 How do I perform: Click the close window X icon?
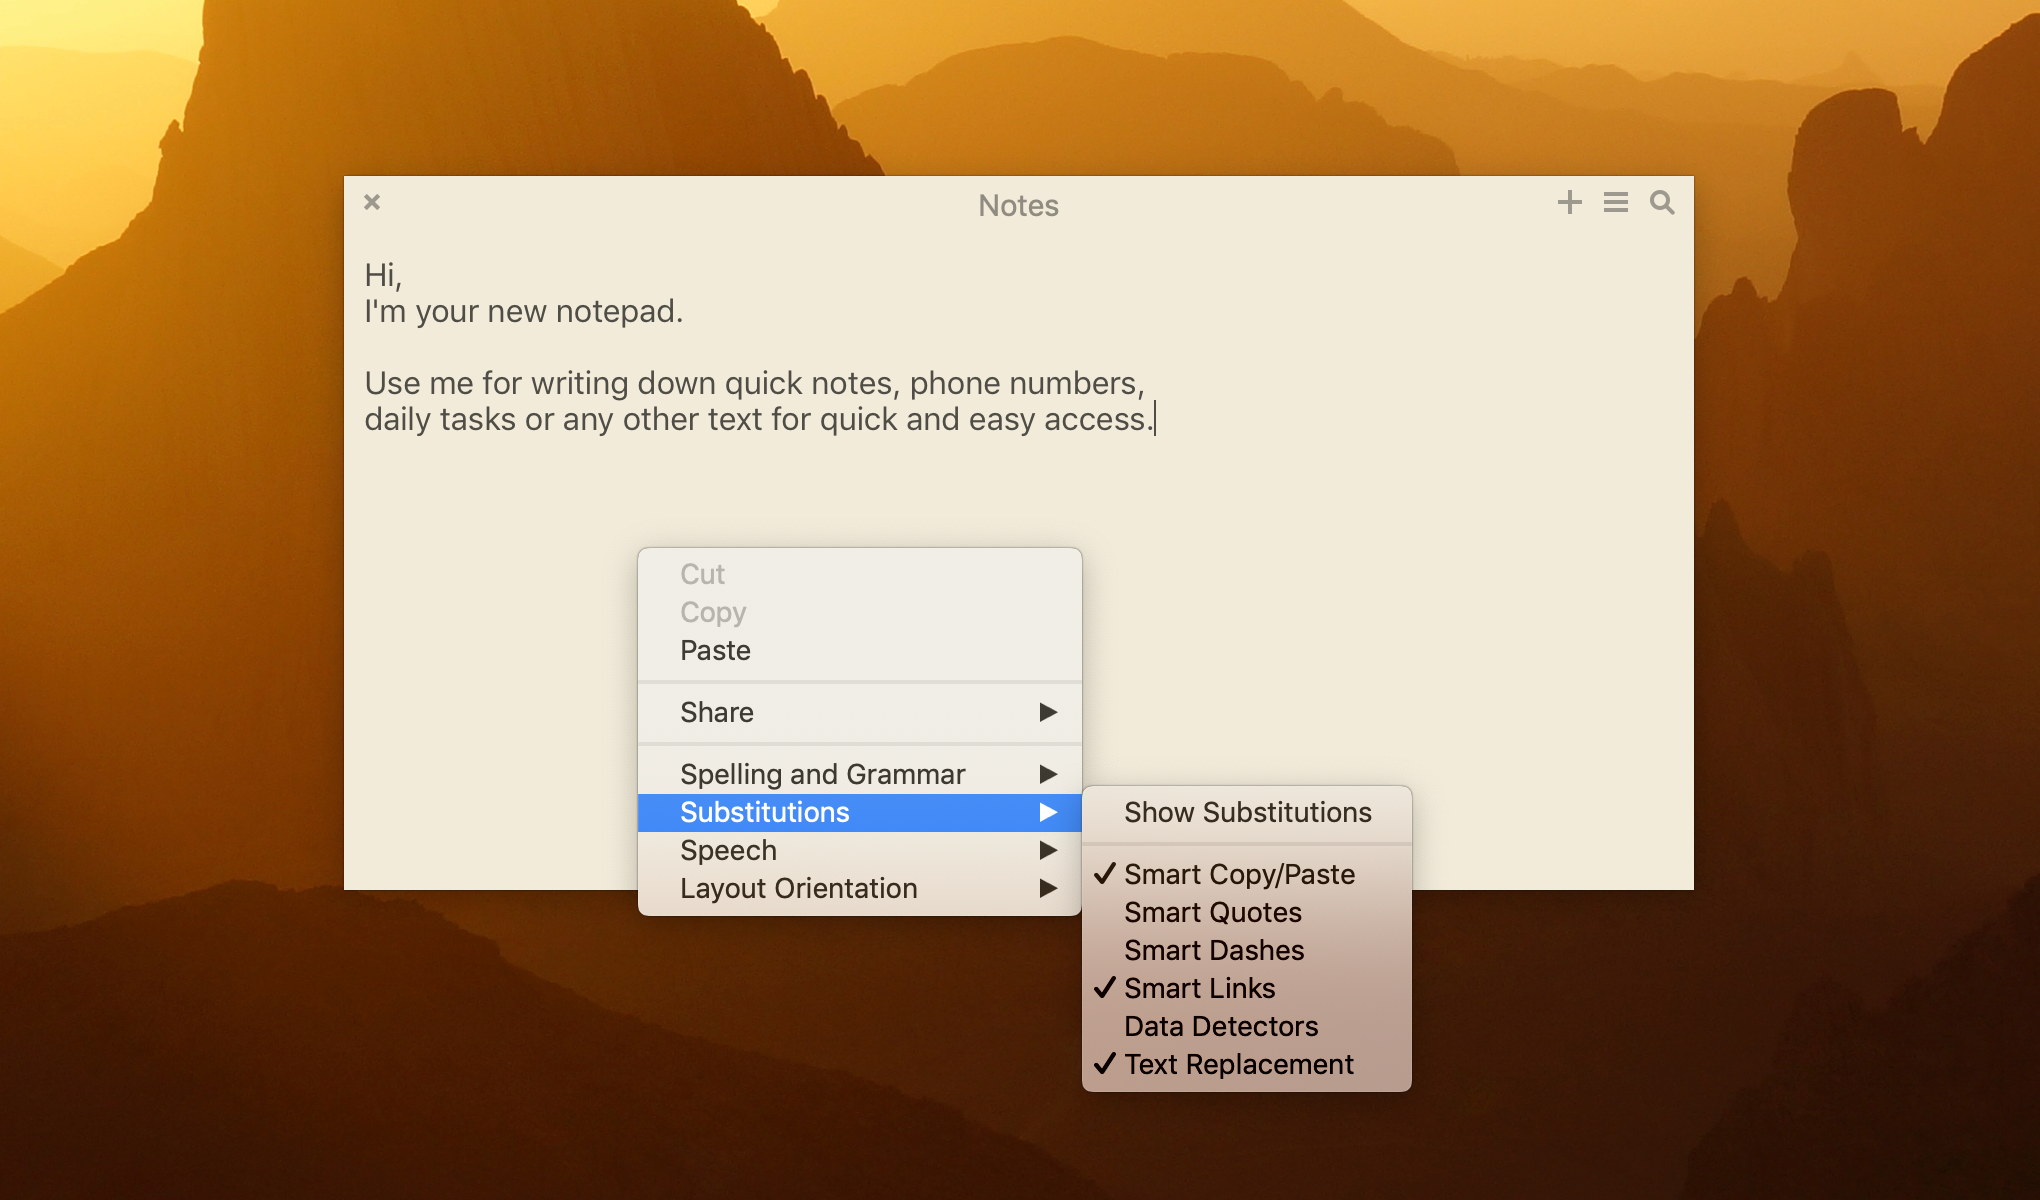point(371,203)
